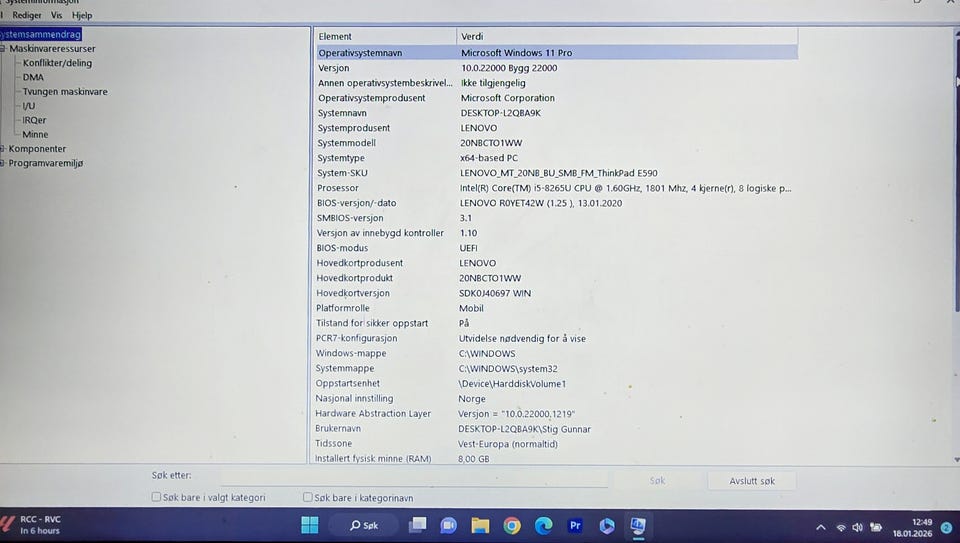Launch Google Chrome from the taskbar

512,525
